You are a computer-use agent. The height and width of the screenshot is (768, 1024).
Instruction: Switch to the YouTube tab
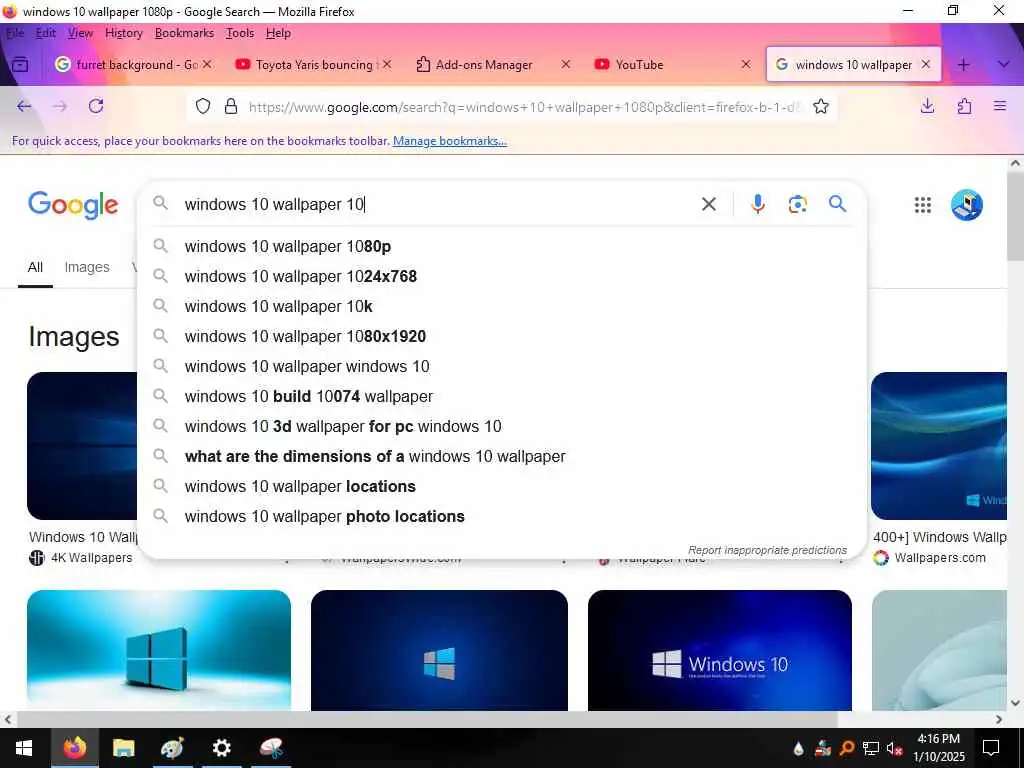pos(674,65)
